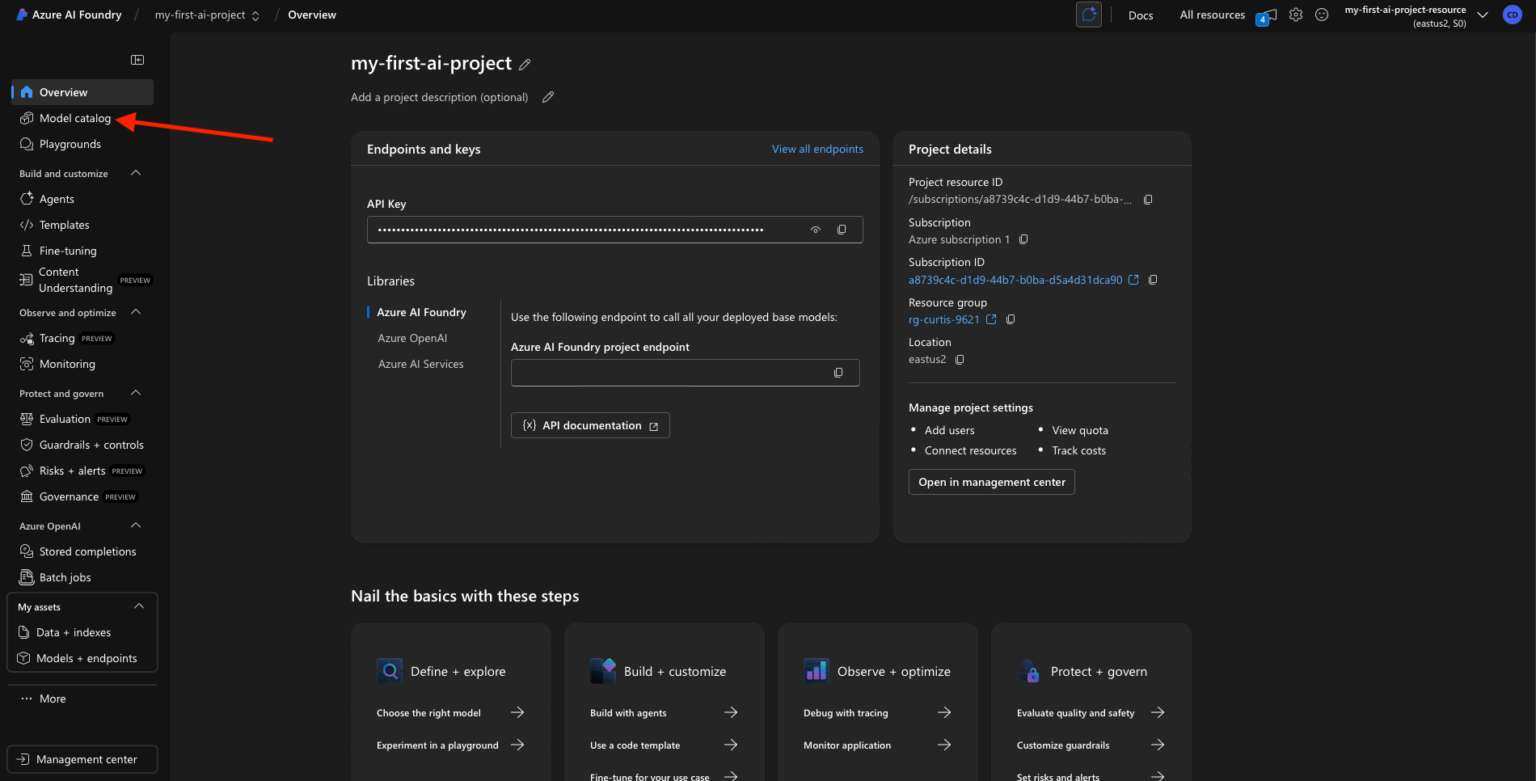Open Choose the right model arrow

(x=517, y=713)
